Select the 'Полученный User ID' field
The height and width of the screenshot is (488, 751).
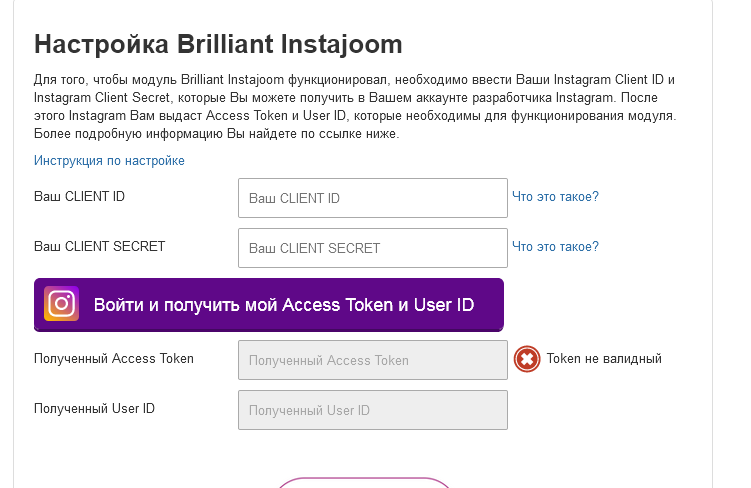[x=372, y=410]
